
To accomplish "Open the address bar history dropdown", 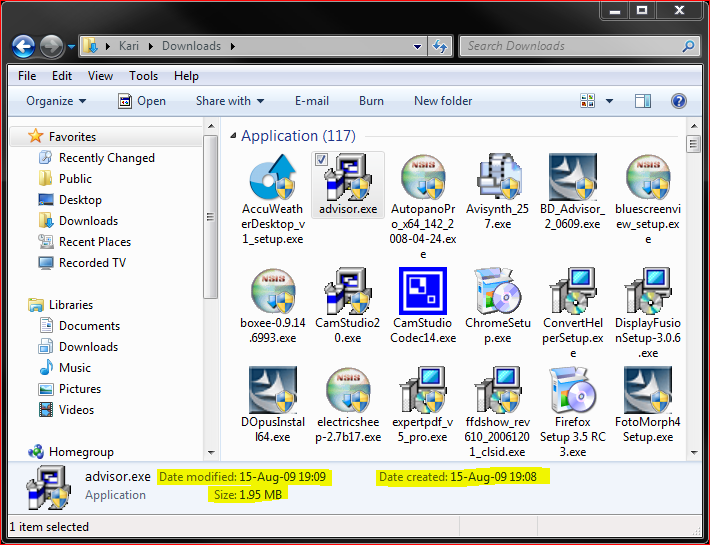I will [417, 46].
